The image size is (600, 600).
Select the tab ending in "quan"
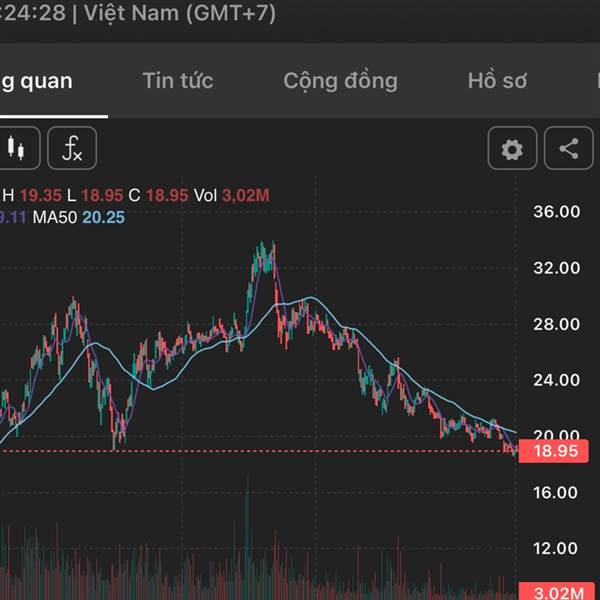(36, 82)
